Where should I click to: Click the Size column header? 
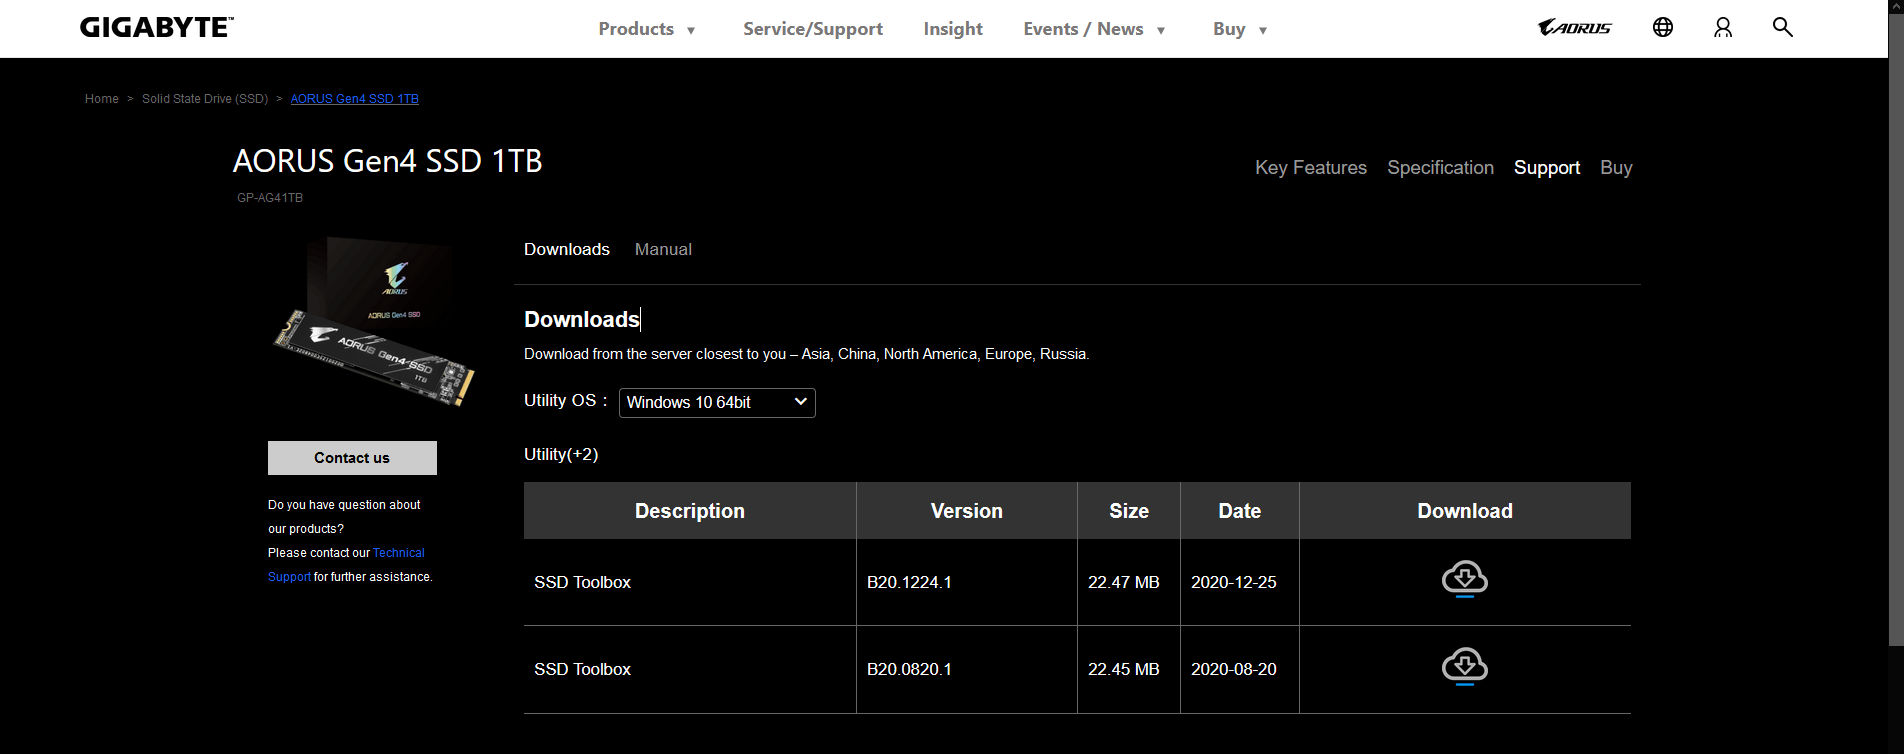1129,511
